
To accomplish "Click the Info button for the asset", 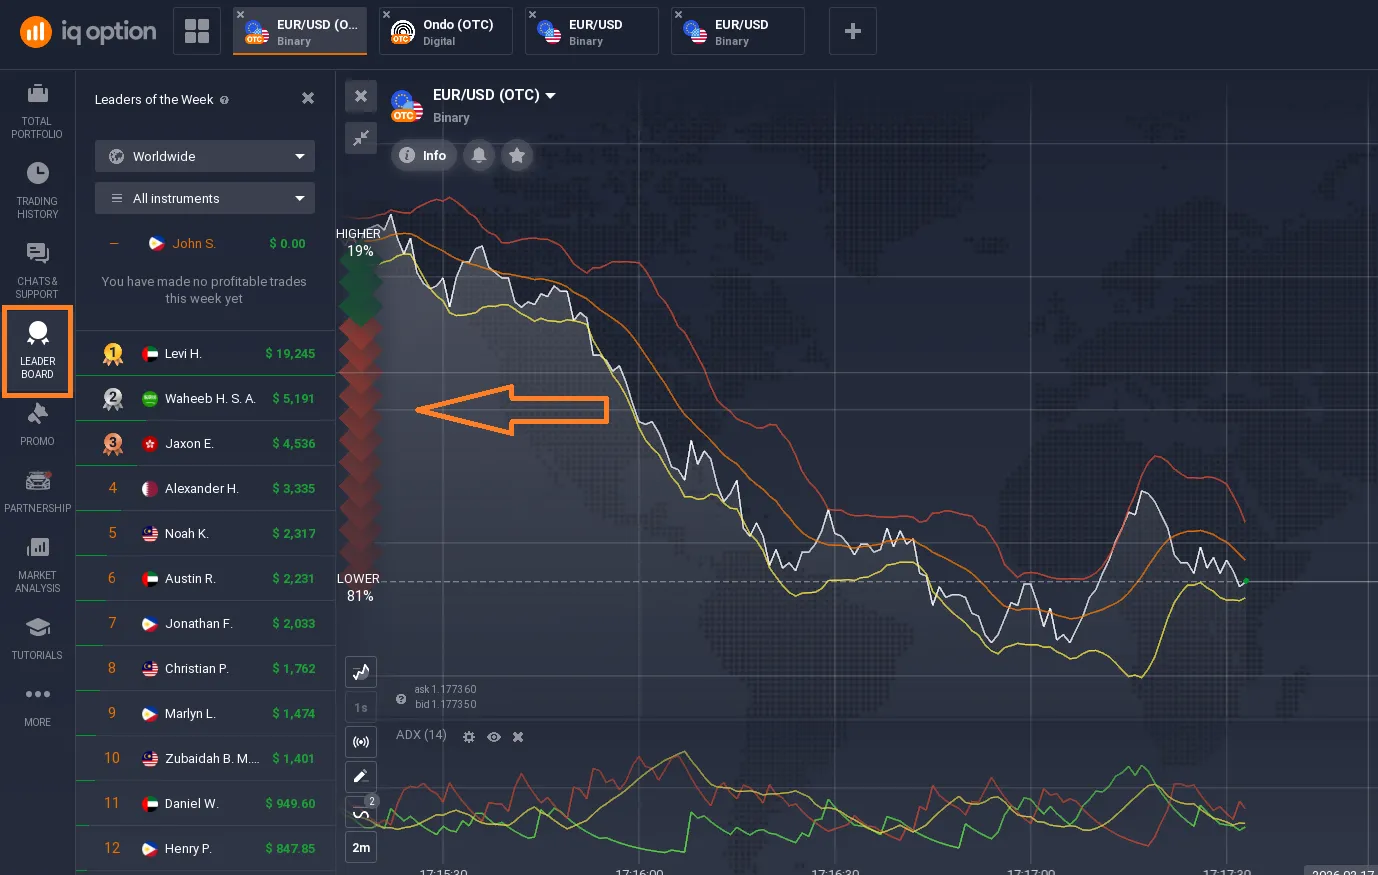I will (423, 155).
